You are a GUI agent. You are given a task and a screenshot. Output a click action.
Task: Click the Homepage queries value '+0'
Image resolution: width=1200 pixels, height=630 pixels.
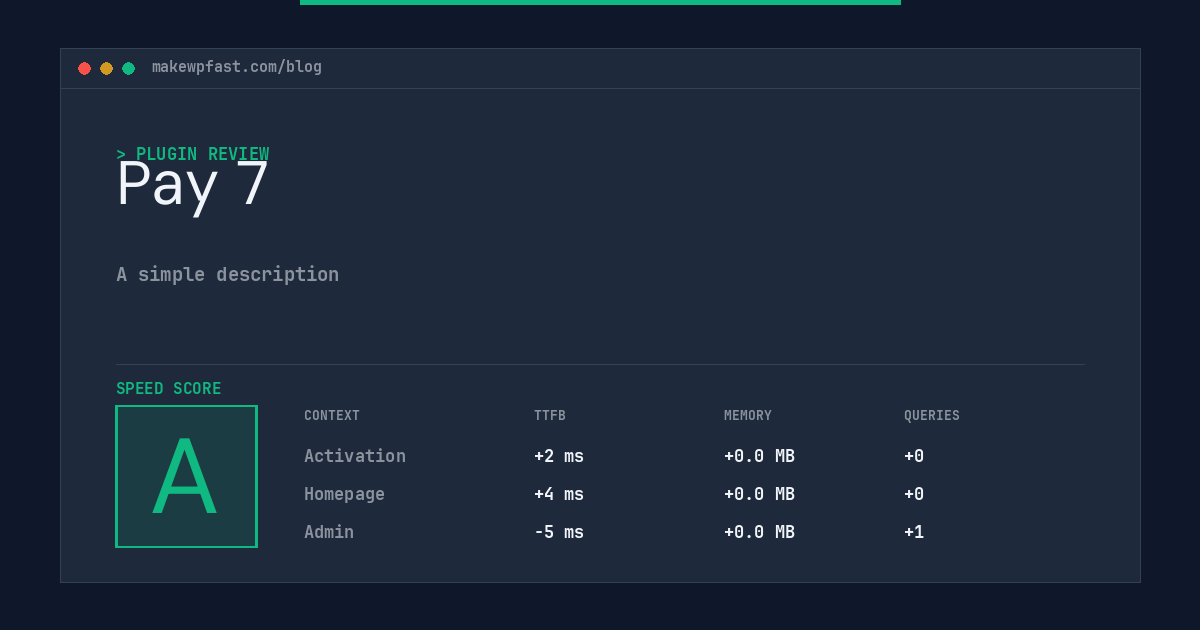914,494
